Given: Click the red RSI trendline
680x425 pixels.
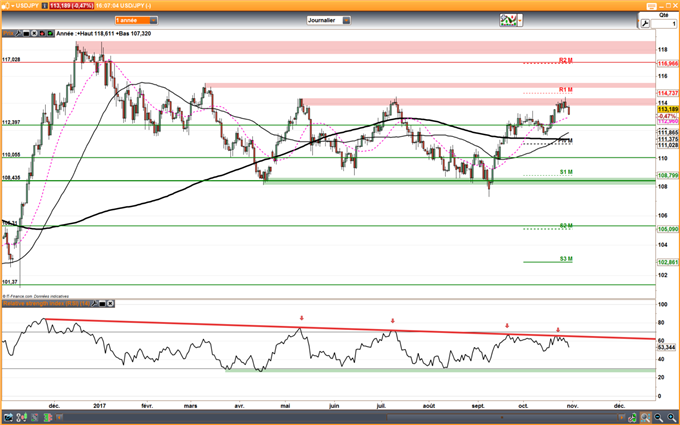Looking at the screenshot, I should [x=349, y=329].
